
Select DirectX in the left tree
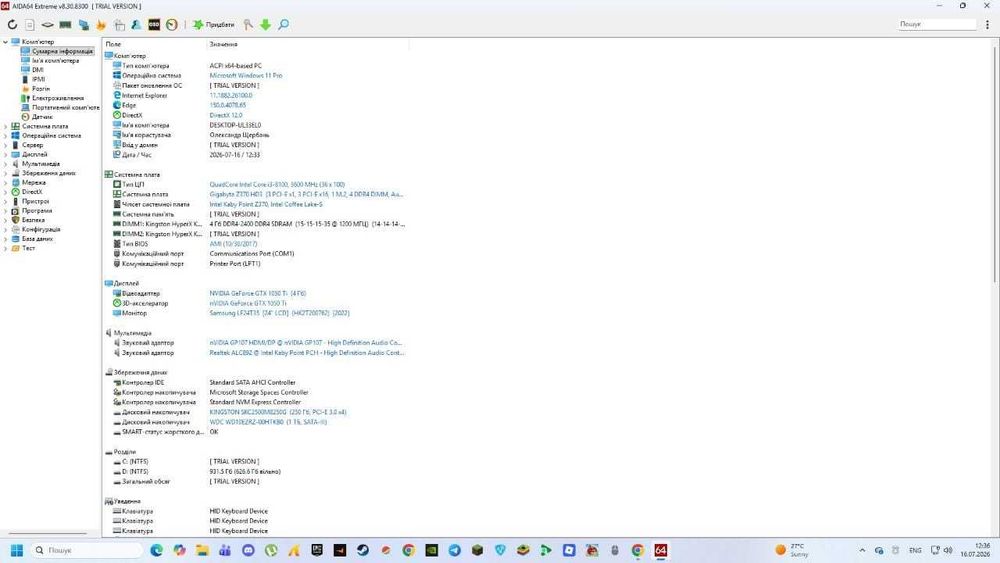click(32, 192)
